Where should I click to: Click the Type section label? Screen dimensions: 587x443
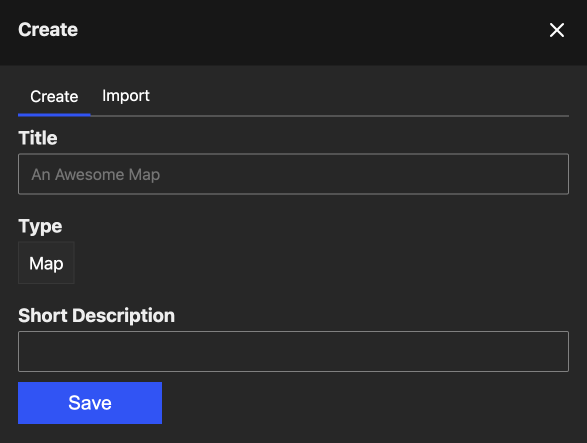pyautogui.click(x=40, y=227)
